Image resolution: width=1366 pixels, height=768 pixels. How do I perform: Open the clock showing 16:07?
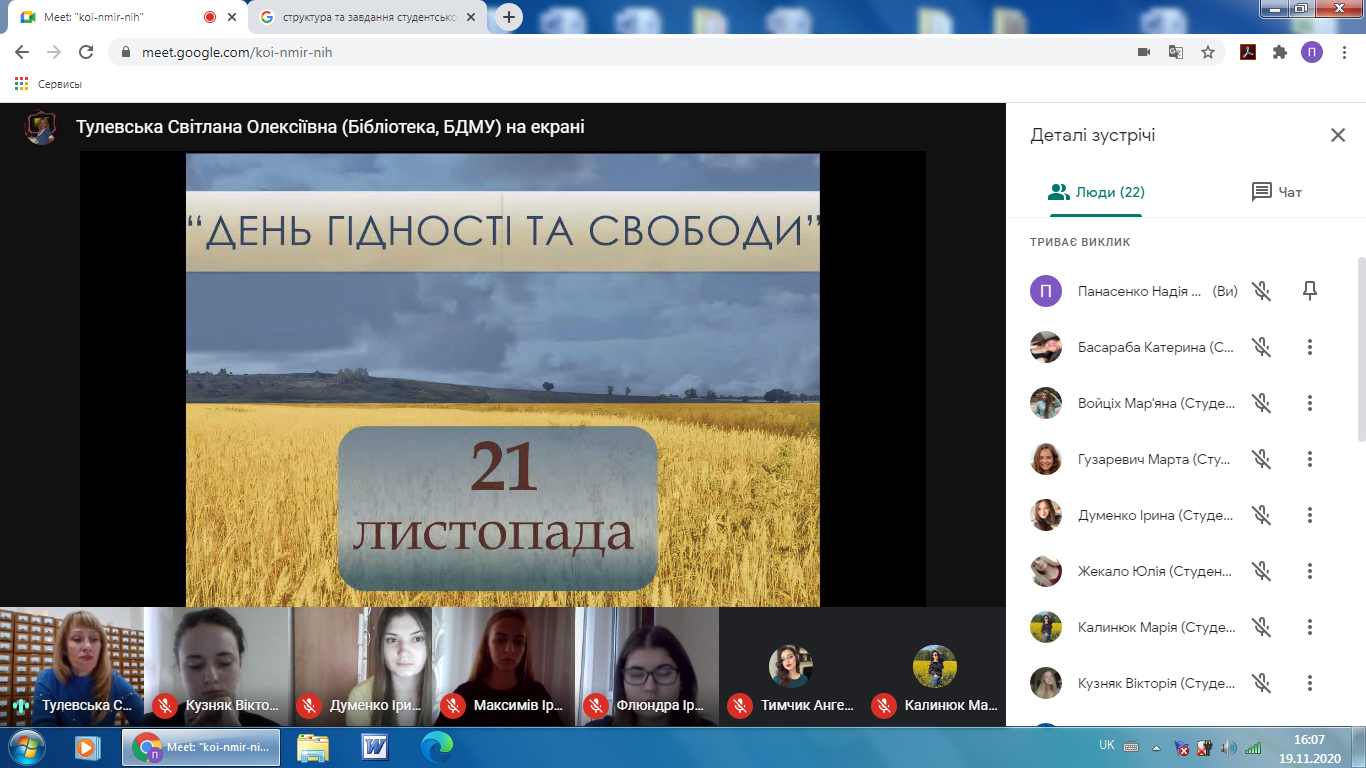(1309, 748)
